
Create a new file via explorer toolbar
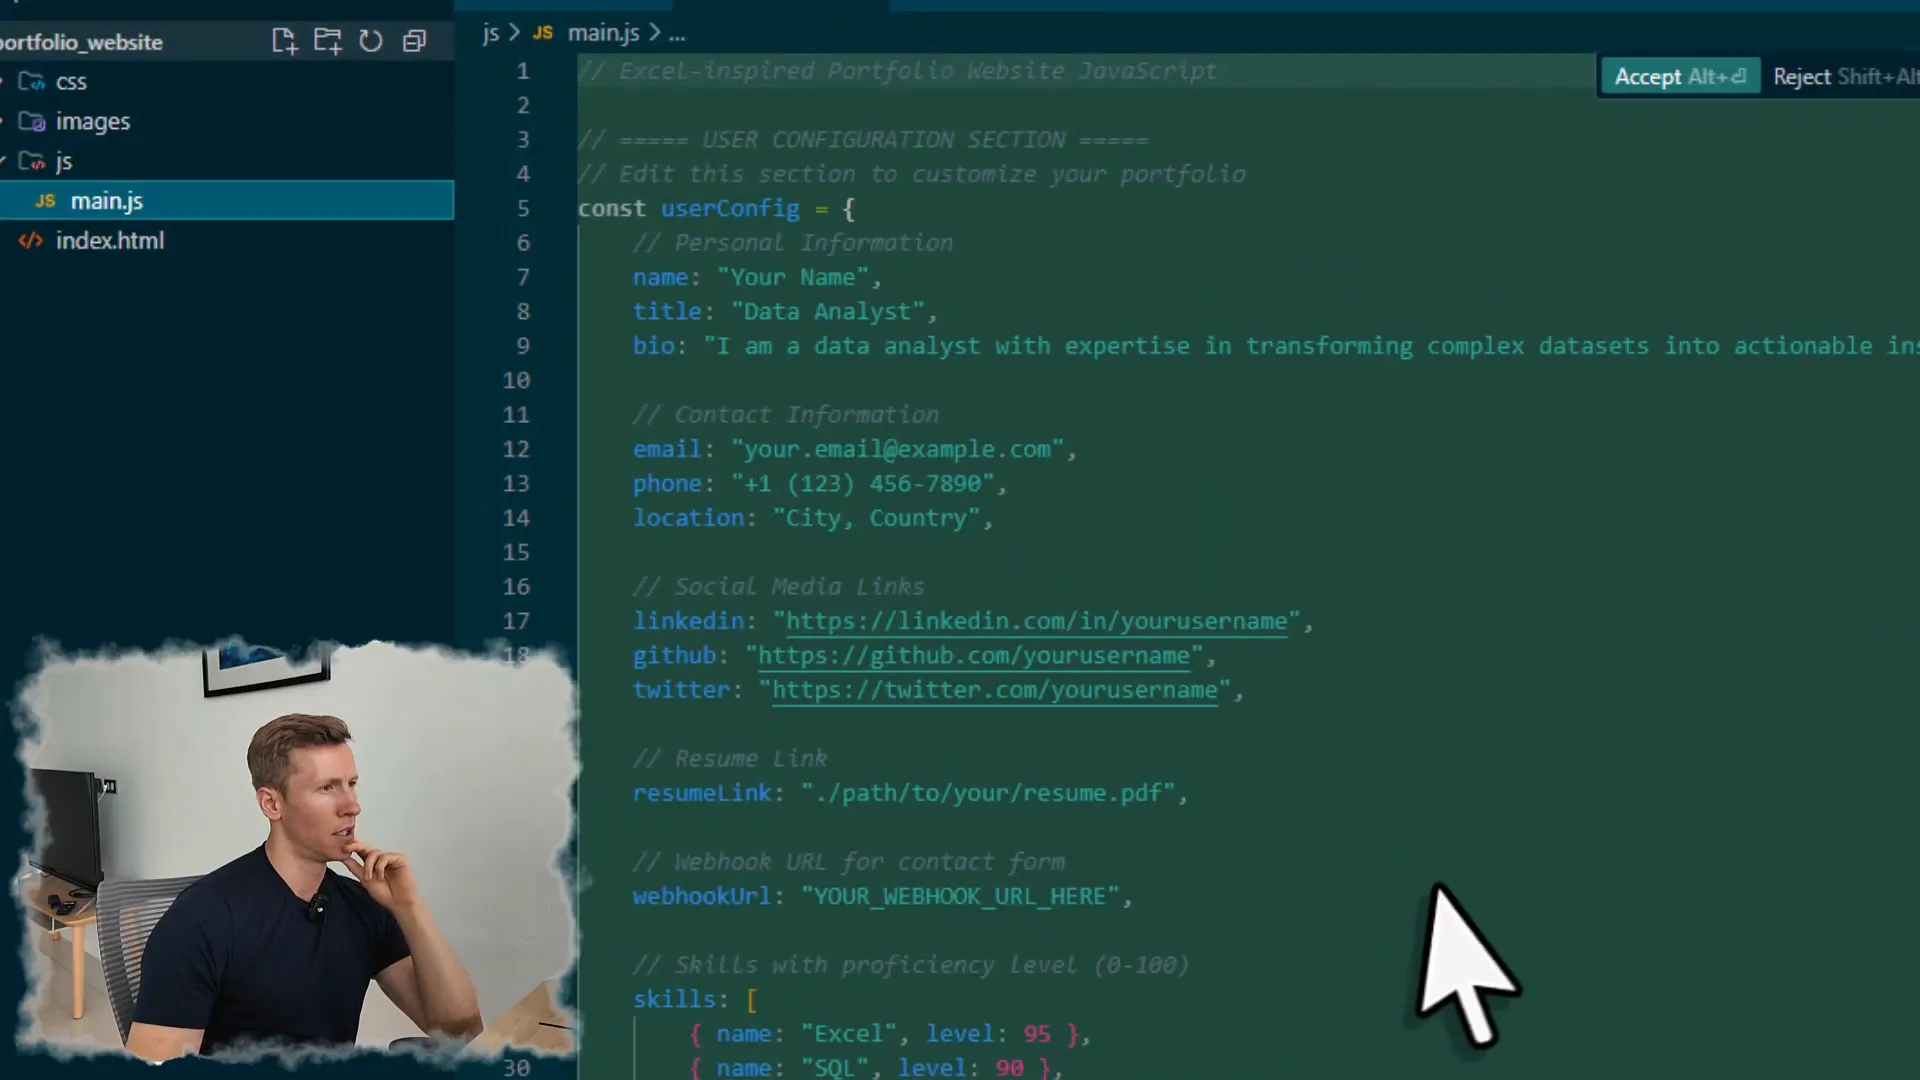(x=284, y=41)
